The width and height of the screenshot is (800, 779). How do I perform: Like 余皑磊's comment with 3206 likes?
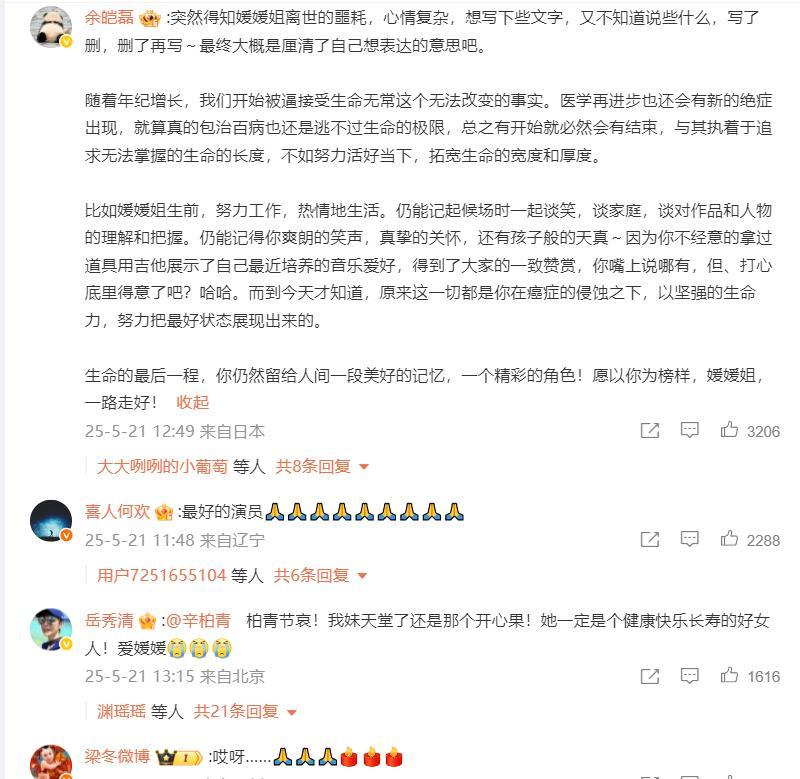(x=729, y=430)
